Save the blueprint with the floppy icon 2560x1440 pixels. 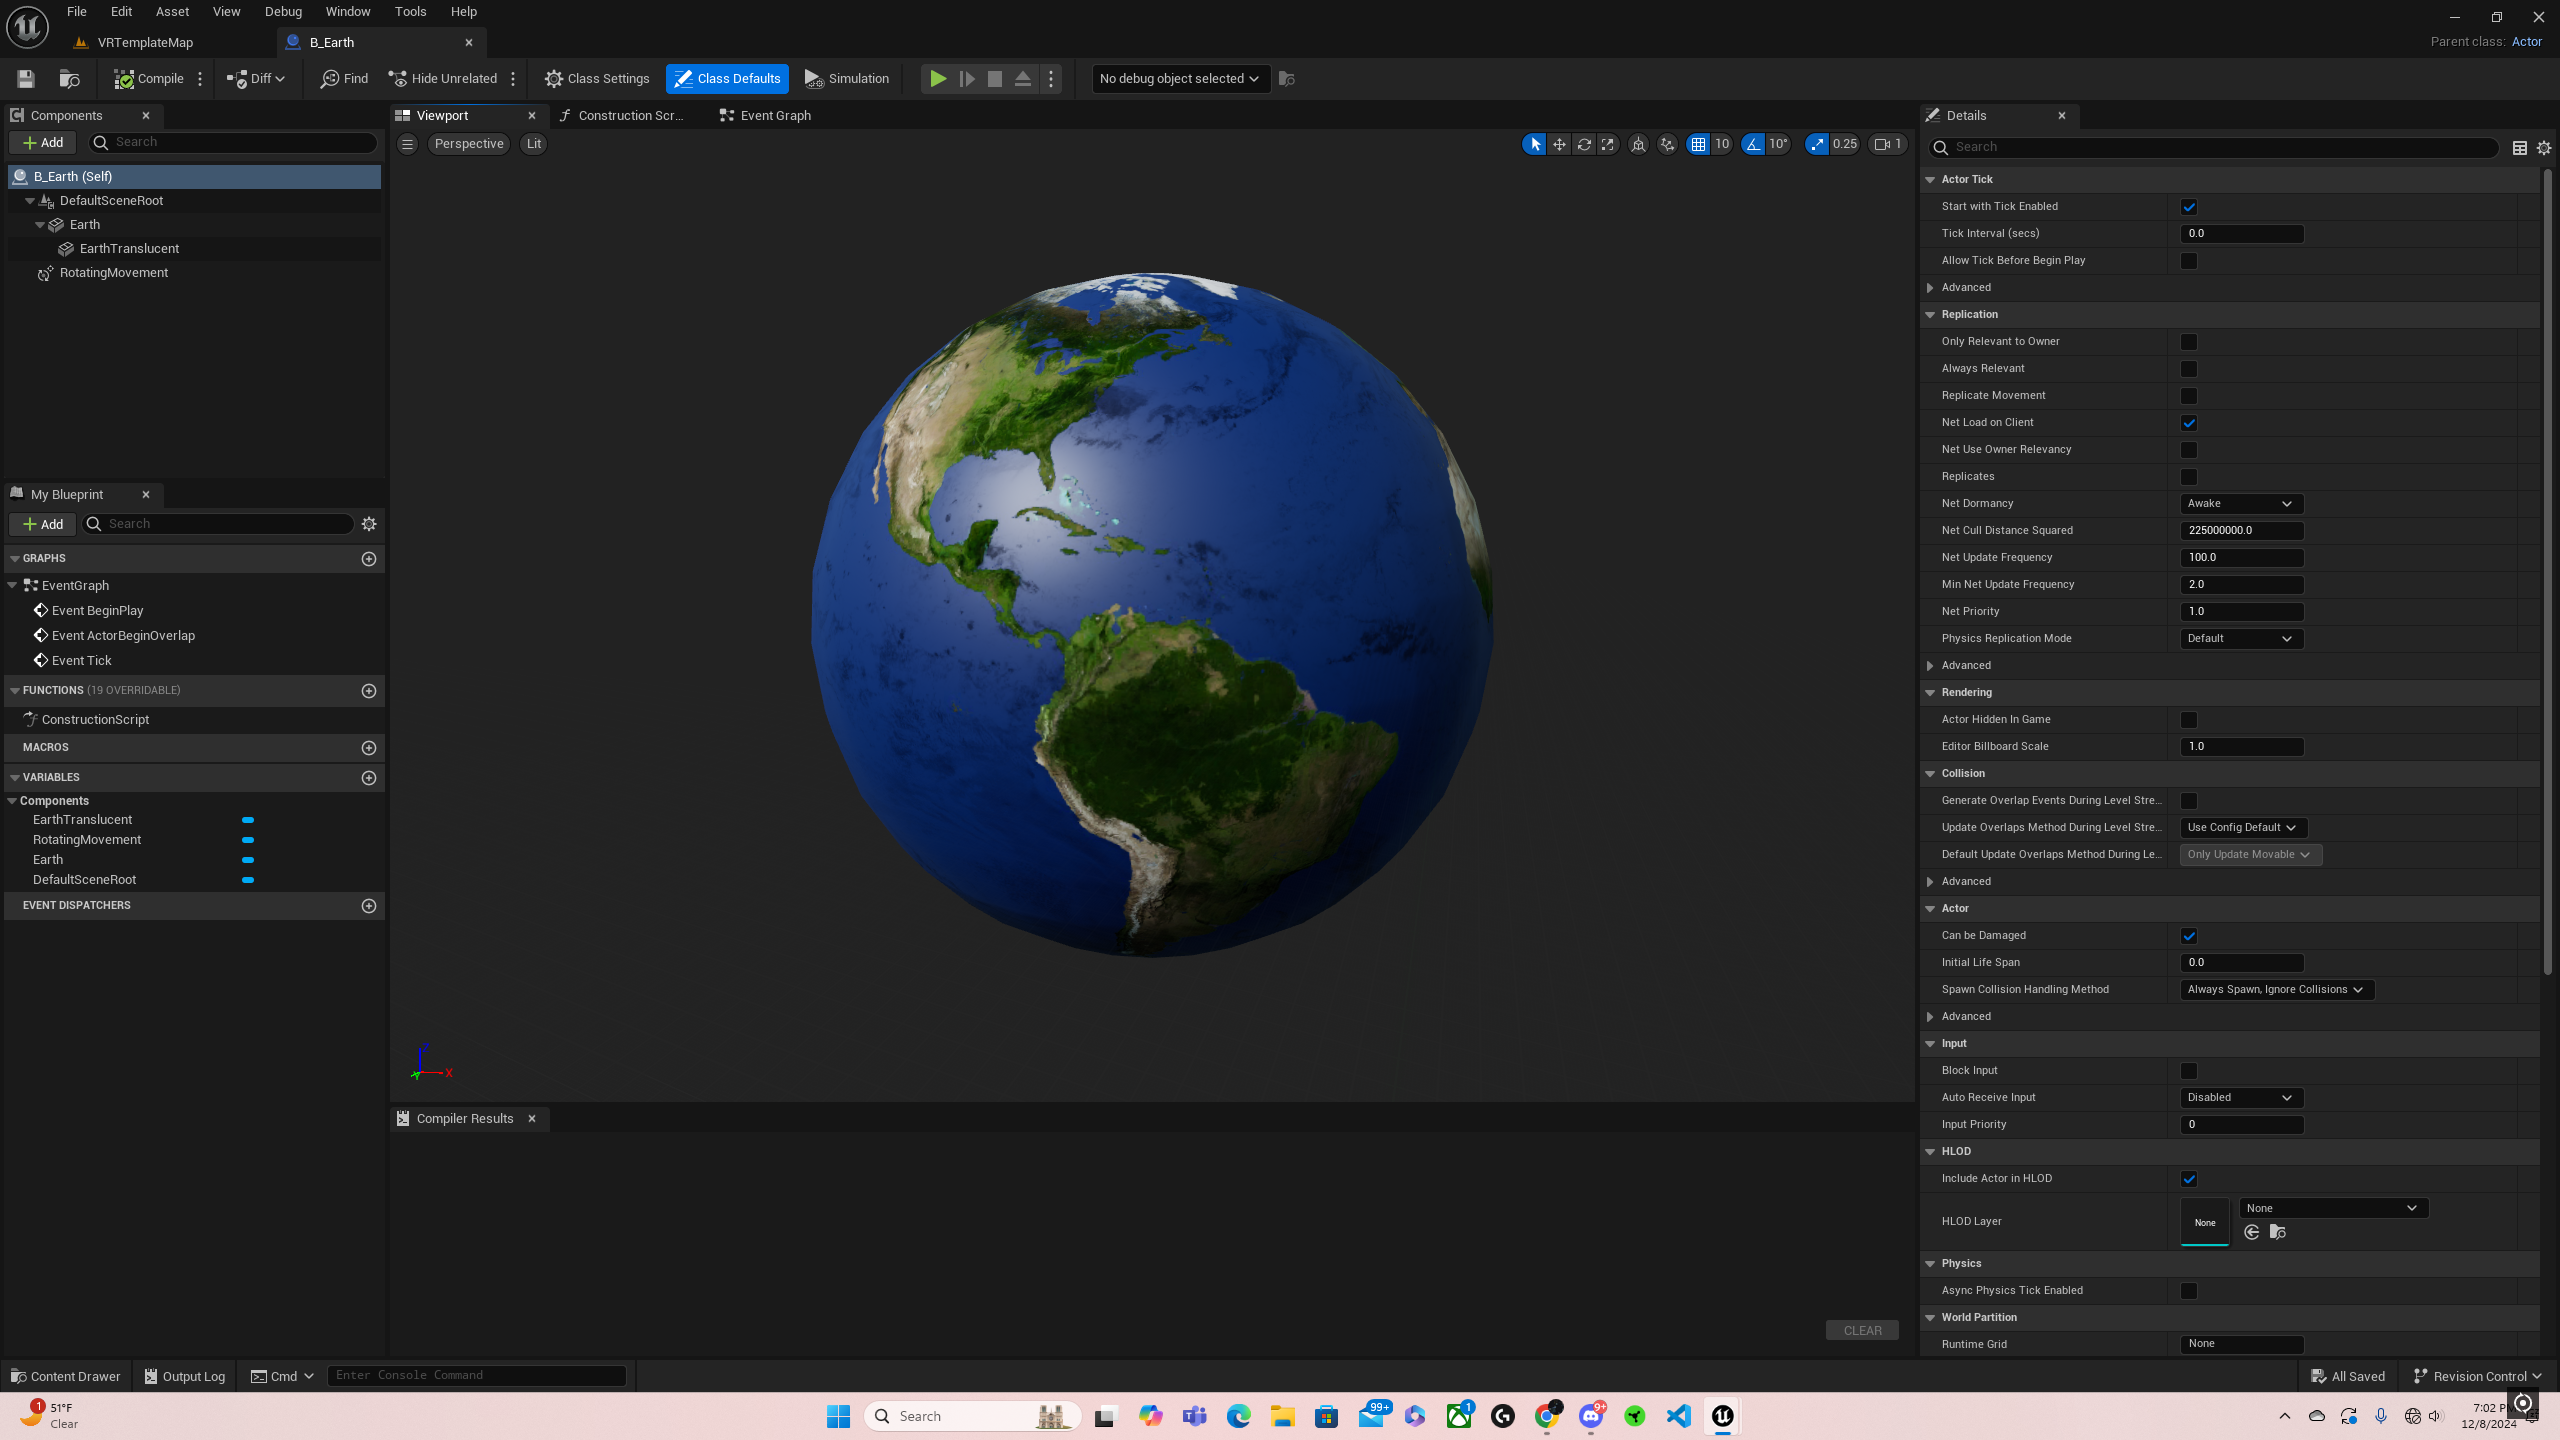click(x=26, y=78)
